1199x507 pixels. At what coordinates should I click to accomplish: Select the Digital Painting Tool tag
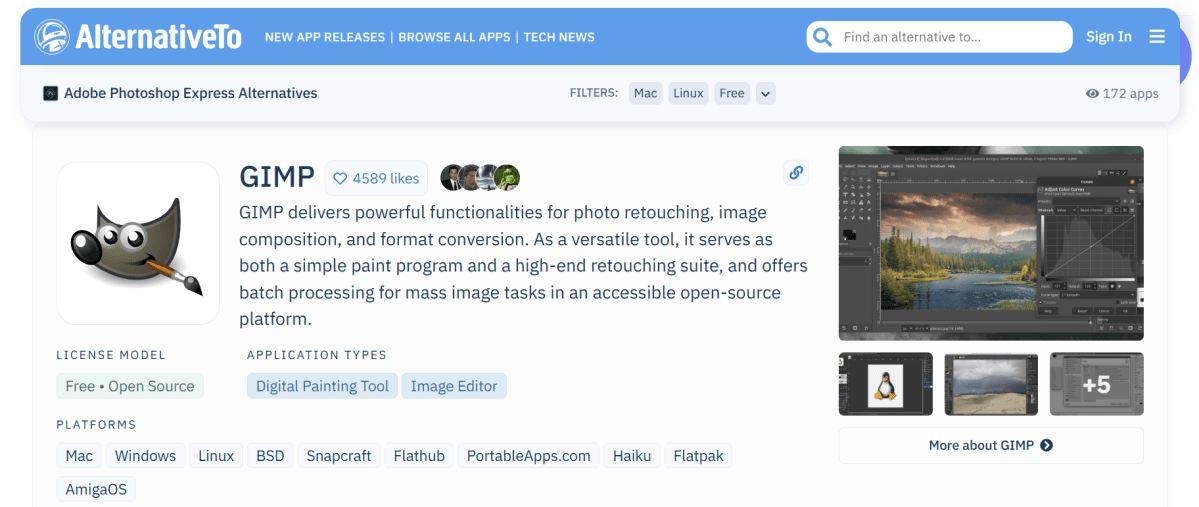pyautogui.click(x=322, y=386)
